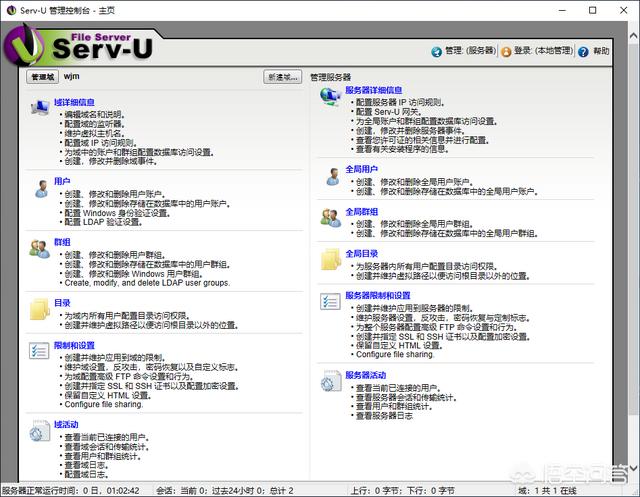The image size is (640, 497).
Task: Open the 限制和设置 link
Action: tap(74, 345)
